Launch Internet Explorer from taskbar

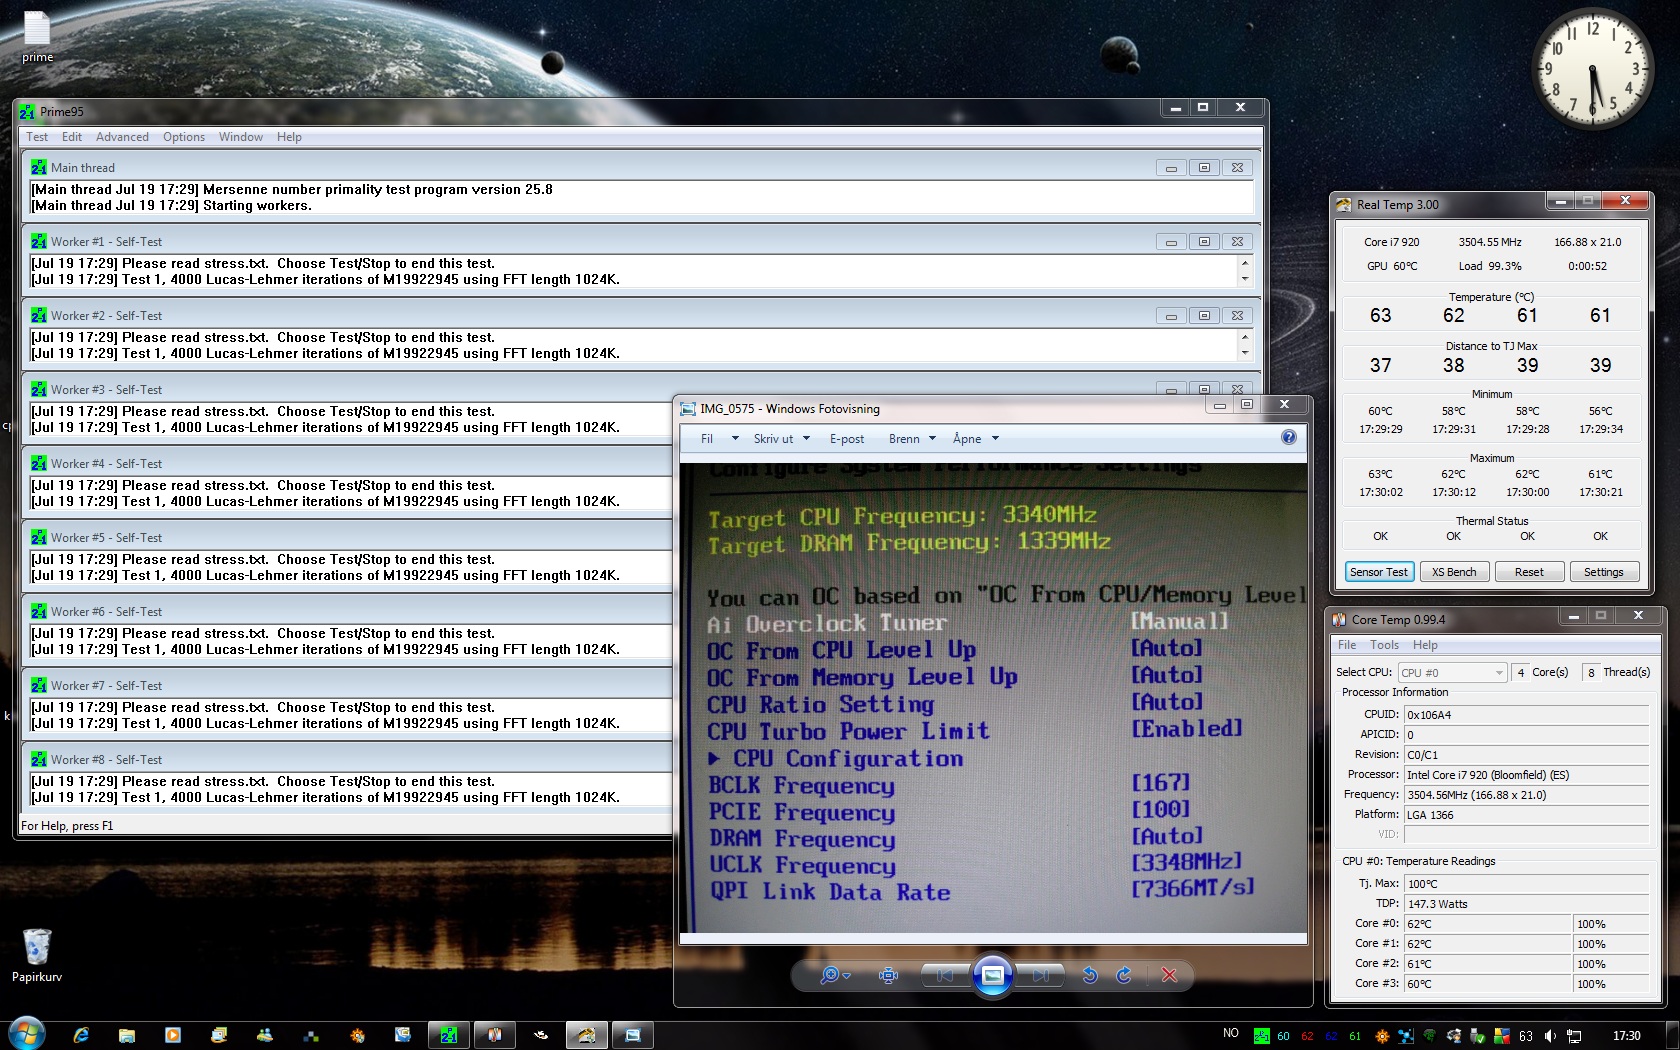pyautogui.click(x=81, y=1035)
